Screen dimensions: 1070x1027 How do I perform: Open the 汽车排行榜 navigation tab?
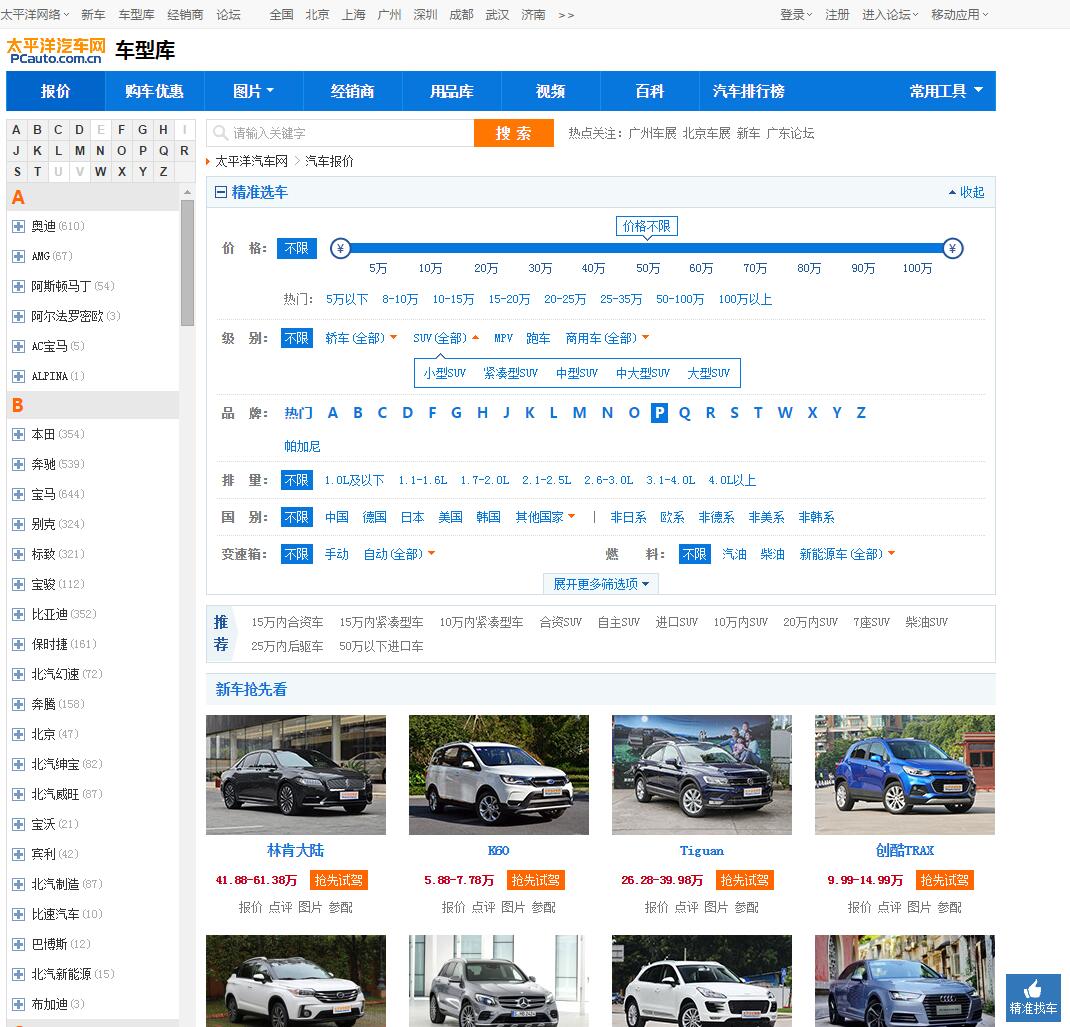(x=748, y=91)
